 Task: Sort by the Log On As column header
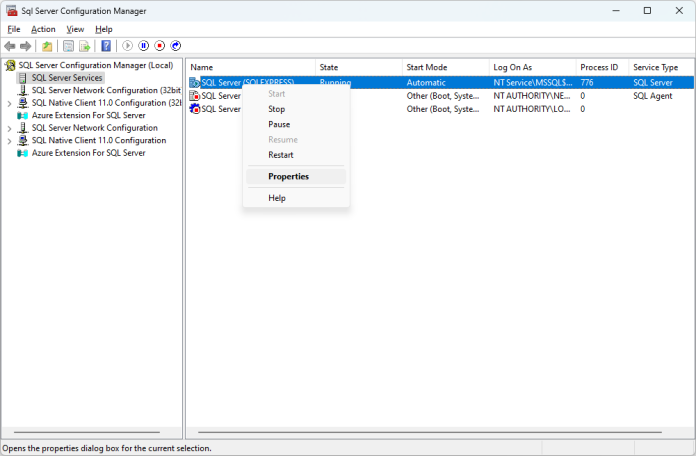tap(533, 67)
